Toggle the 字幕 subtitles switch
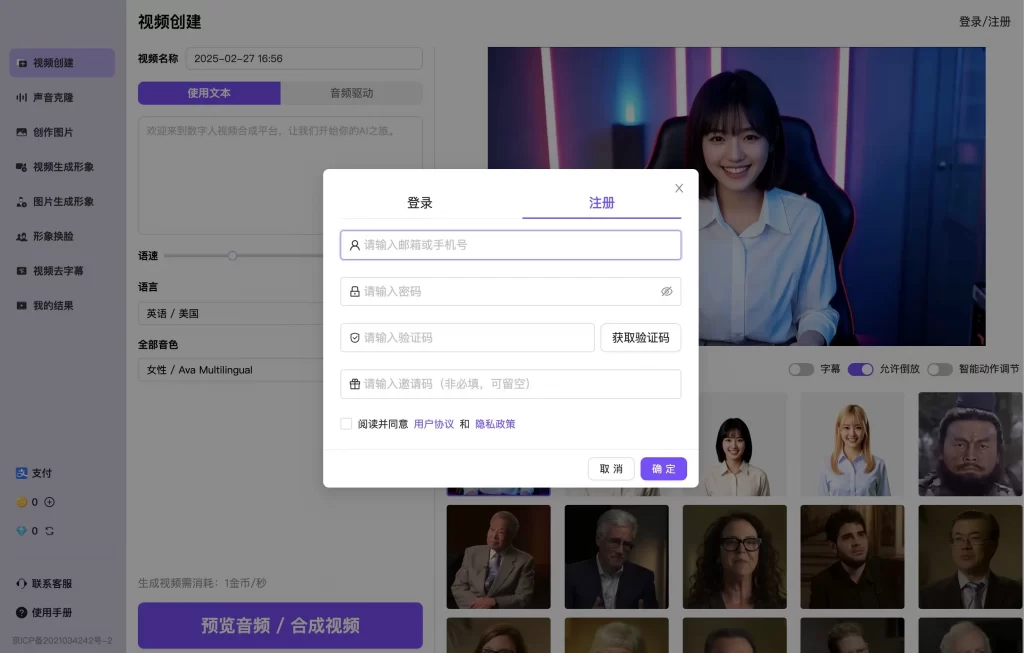 (x=801, y=369)
